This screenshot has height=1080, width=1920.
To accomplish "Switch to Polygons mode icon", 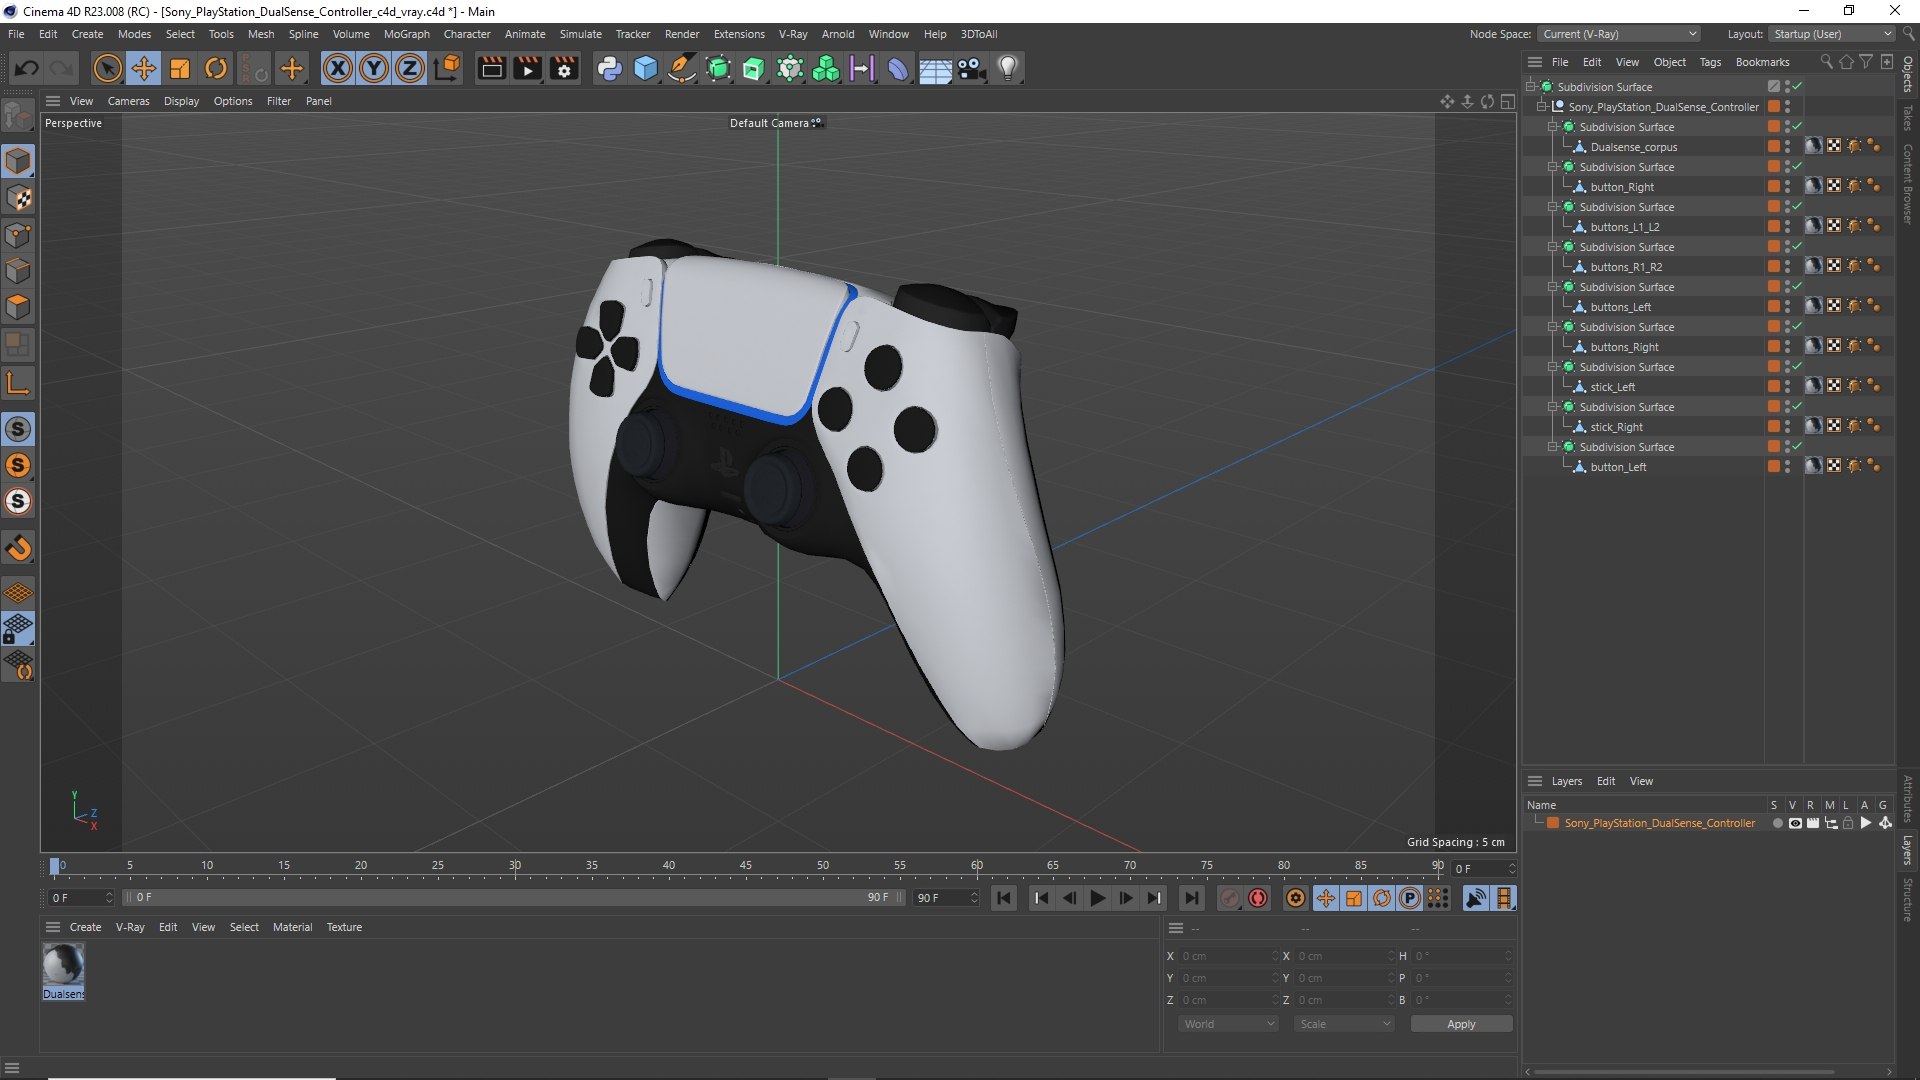I will [18, 306].
